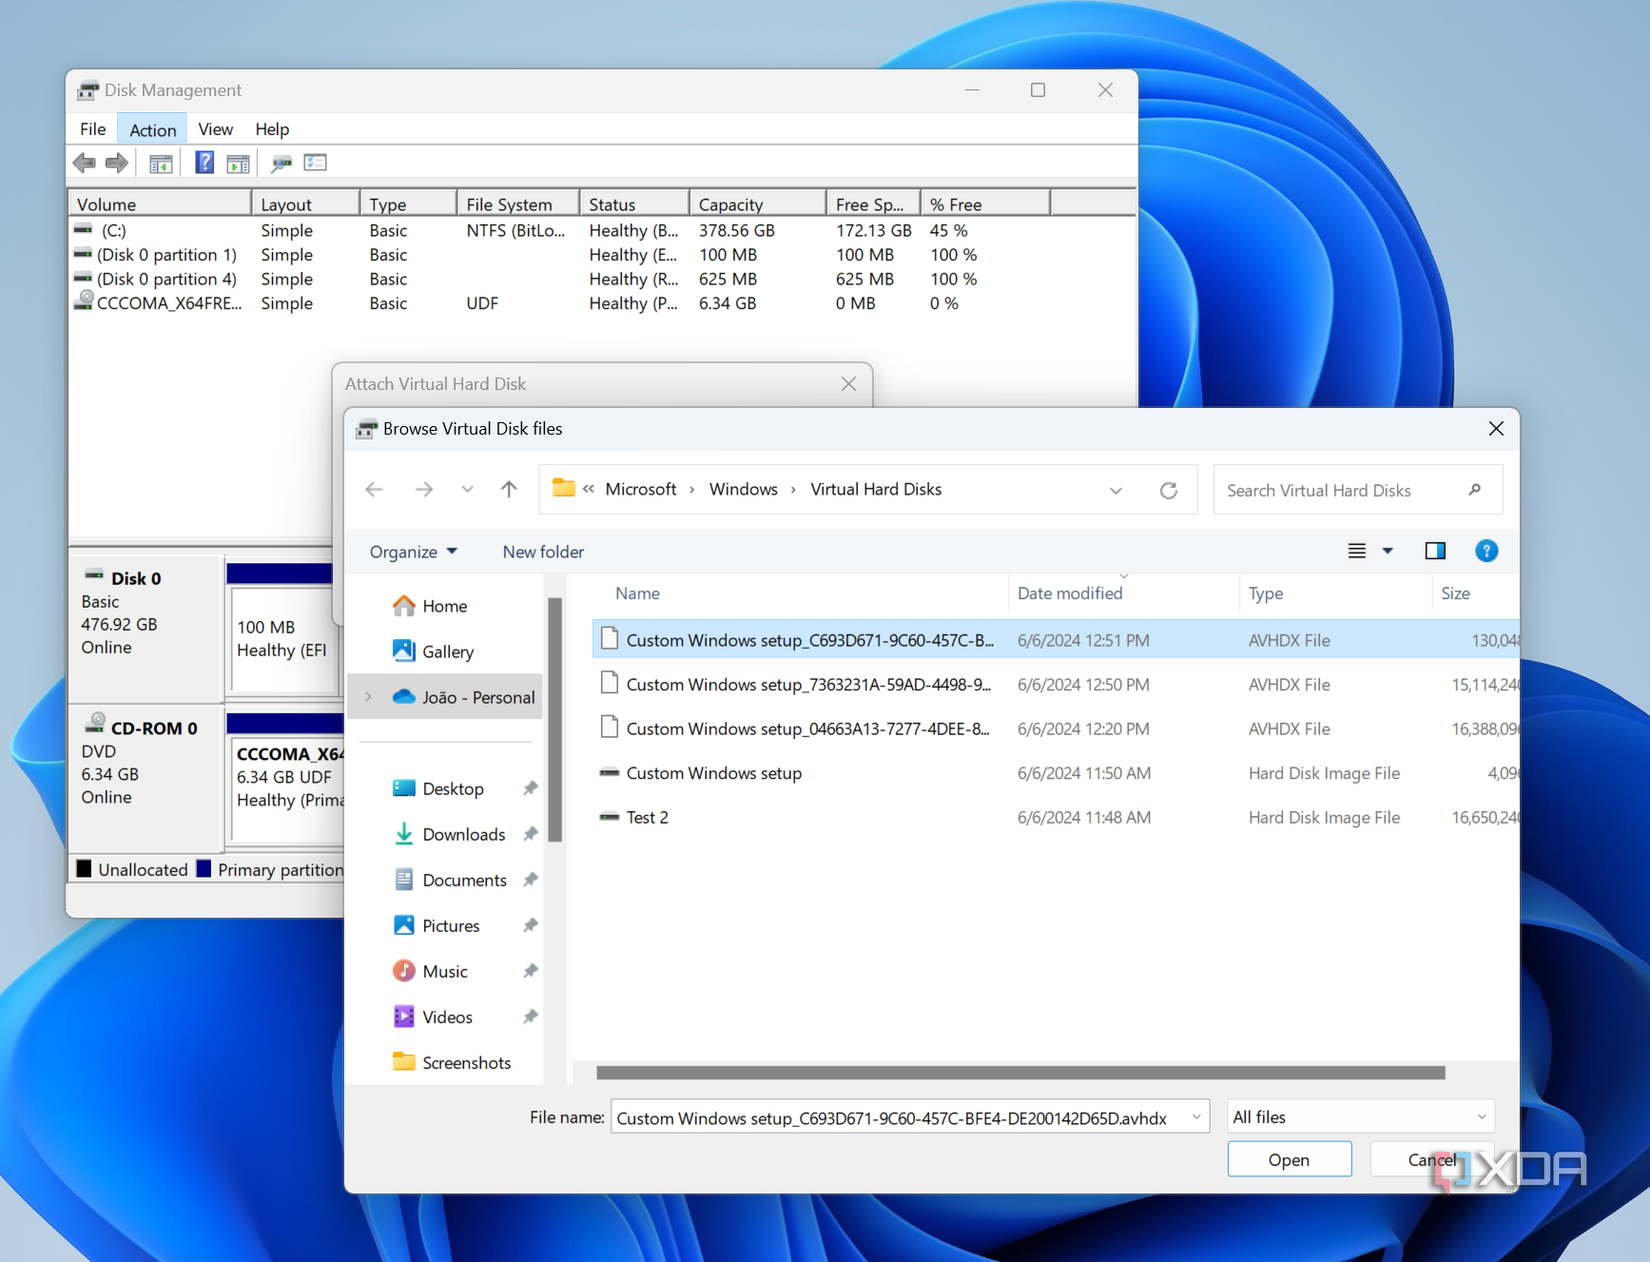Click the Show/Hide Action Pane toolbar icon
The image size is (1650, 1262).
(x=238, y=163)
